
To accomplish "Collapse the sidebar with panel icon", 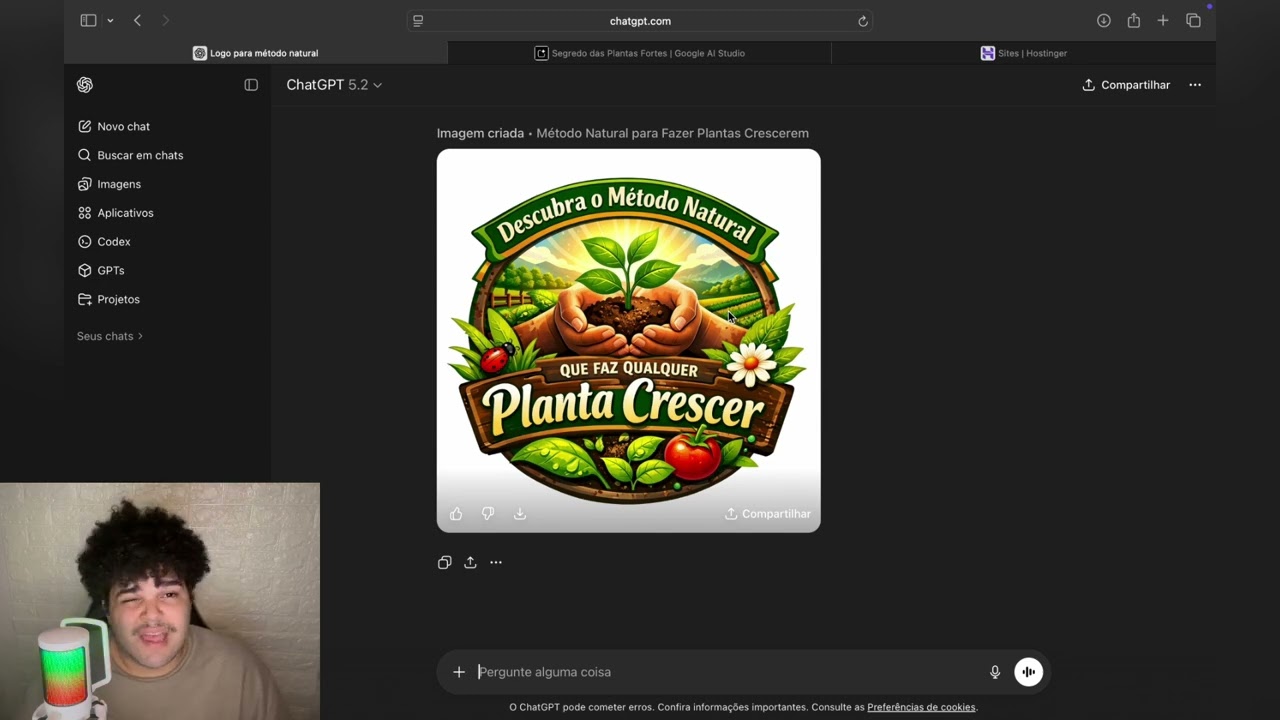I will [x=251, y=85].
